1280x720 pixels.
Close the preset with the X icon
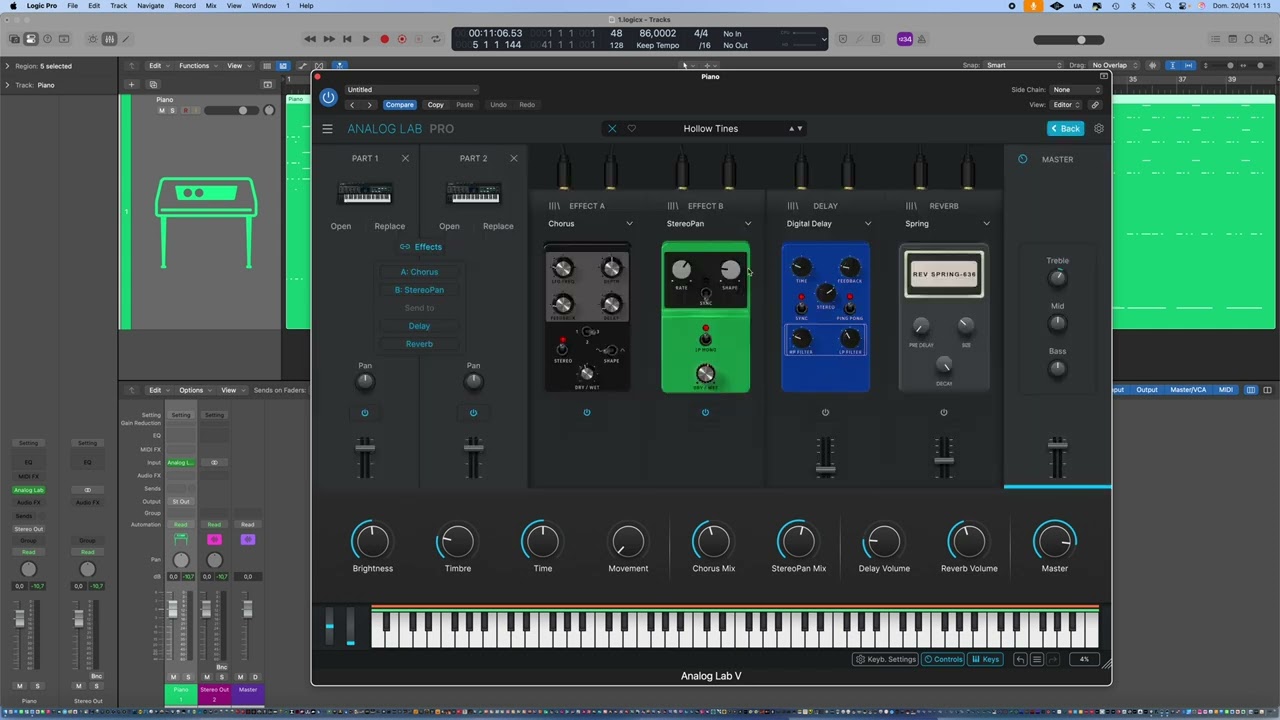pos(612,129)
